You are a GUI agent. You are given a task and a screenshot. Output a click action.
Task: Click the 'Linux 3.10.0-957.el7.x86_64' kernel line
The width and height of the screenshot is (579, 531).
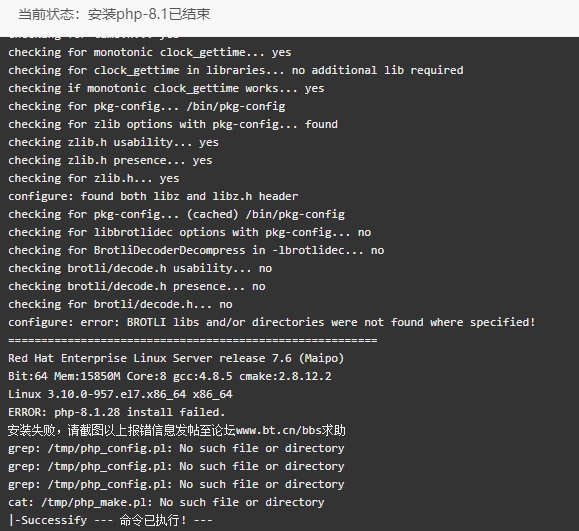(120, 394)
